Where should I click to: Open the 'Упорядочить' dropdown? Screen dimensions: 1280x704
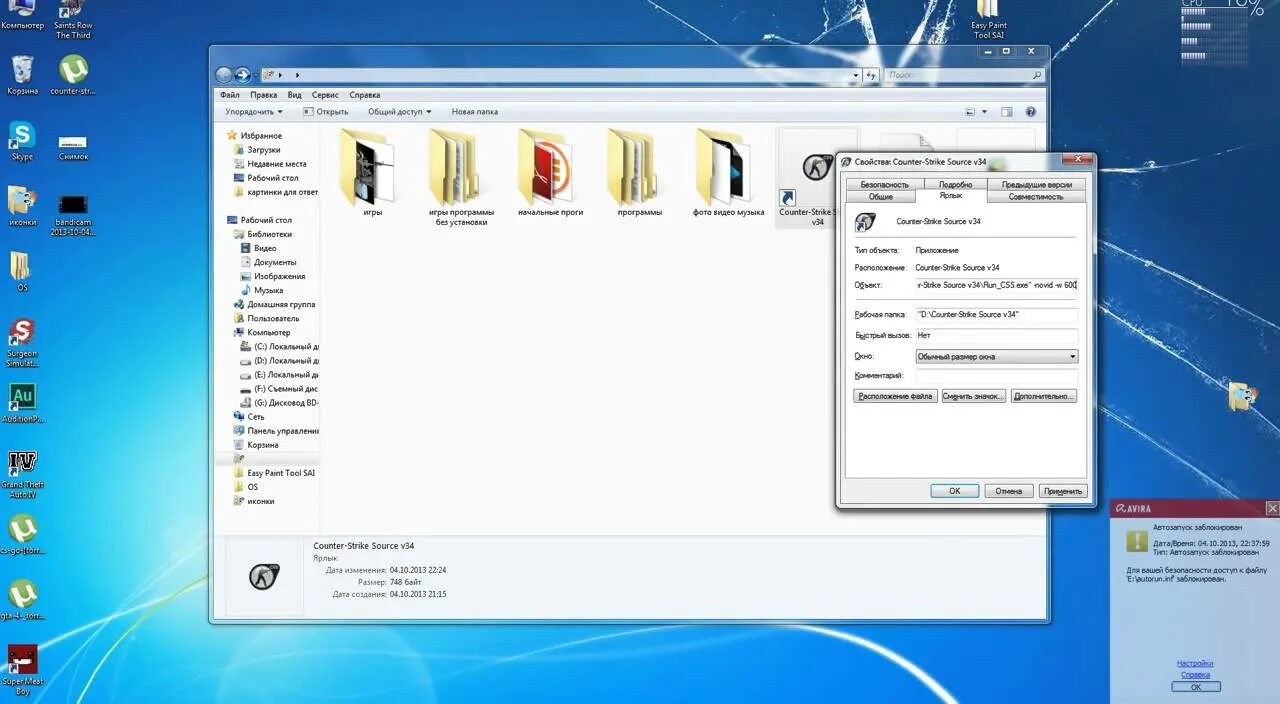(x=254, y=112)
